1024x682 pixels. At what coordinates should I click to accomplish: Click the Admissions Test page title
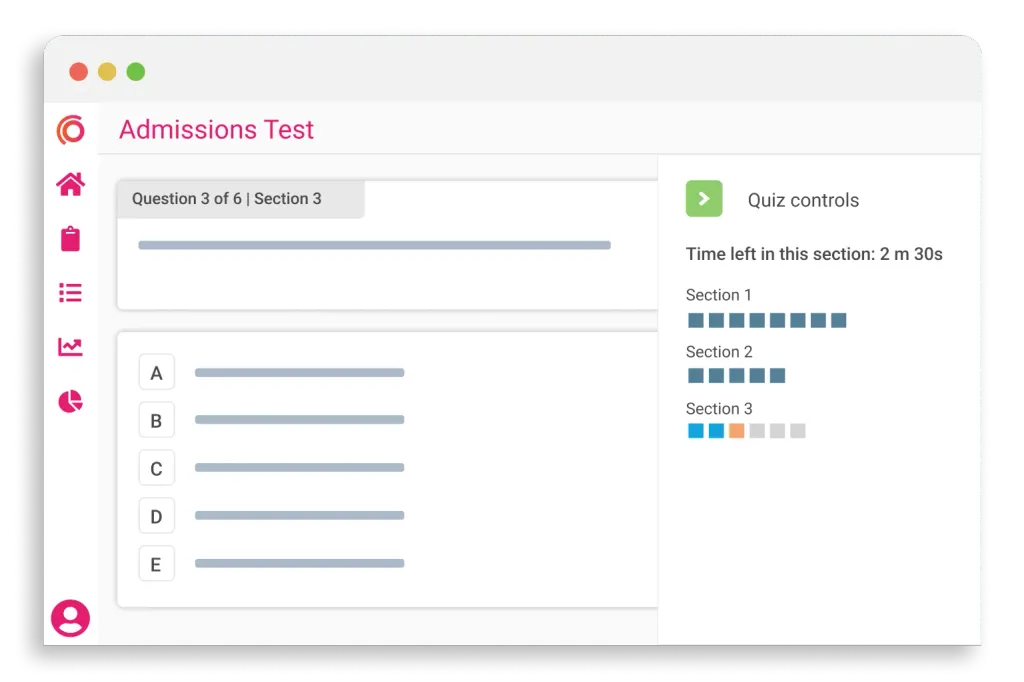[x=216, y=130]
